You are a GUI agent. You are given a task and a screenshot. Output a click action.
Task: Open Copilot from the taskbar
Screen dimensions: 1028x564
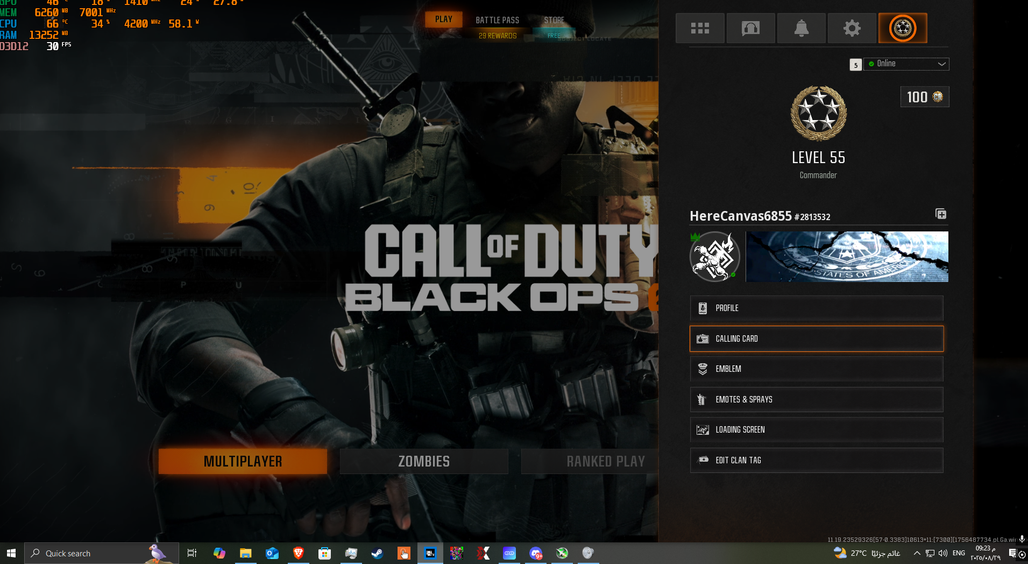tap(219, 554)
